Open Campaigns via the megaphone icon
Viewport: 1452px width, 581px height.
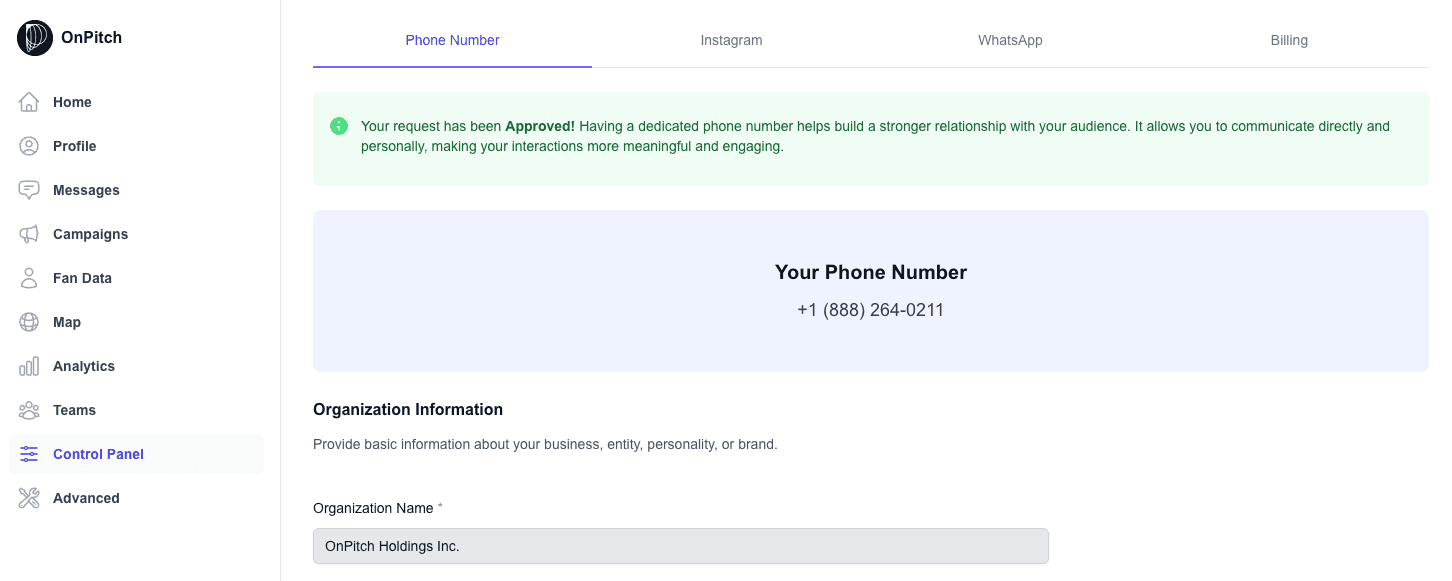[29, 234]
